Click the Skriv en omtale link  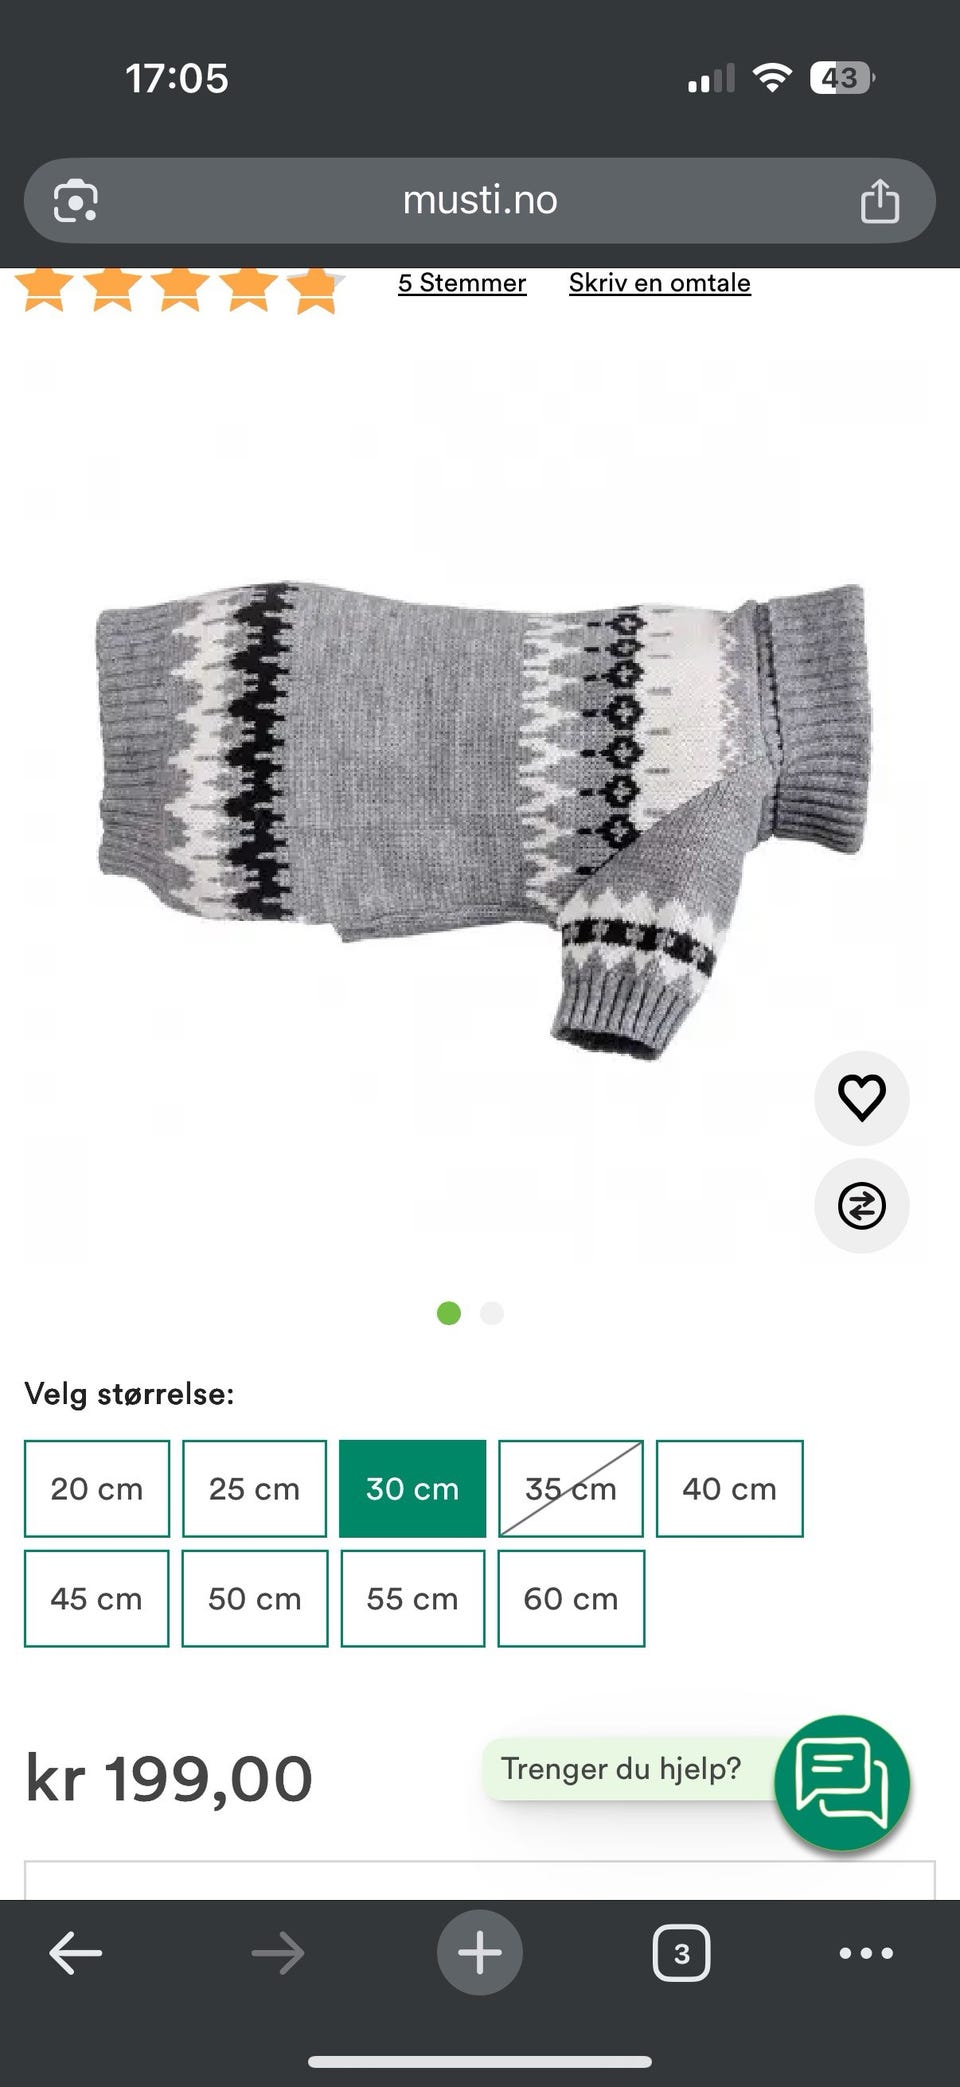click(660, 283)
